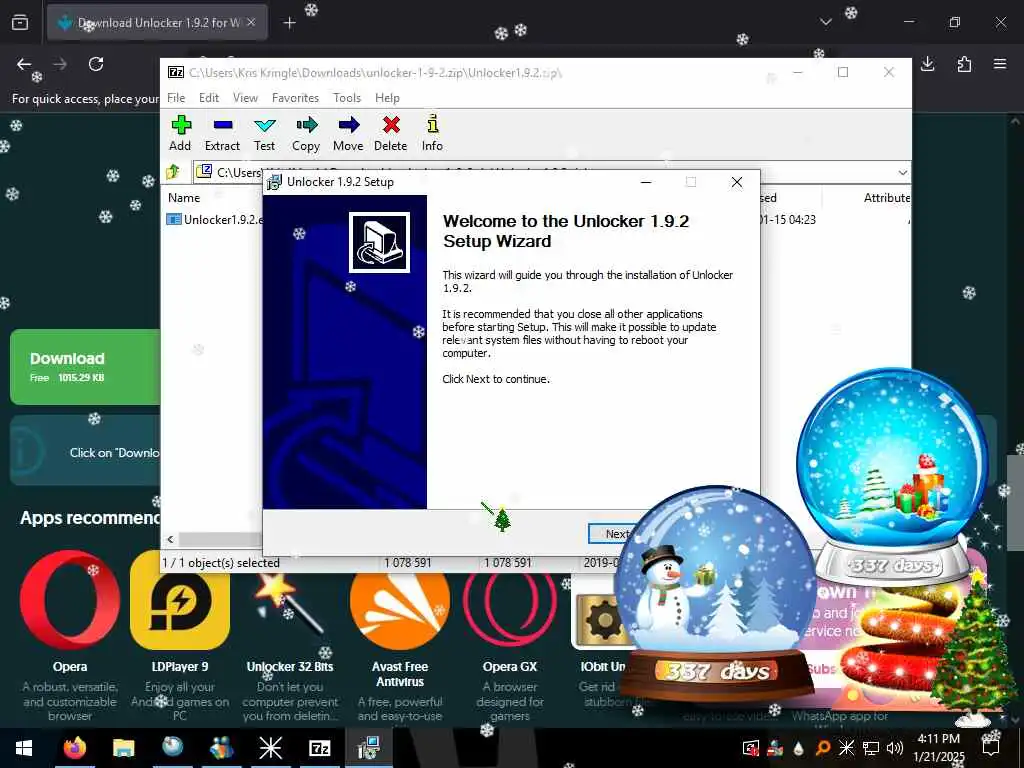Click the snowflake app on the taskbar
1024x768 pixels.
pos(270,748)
